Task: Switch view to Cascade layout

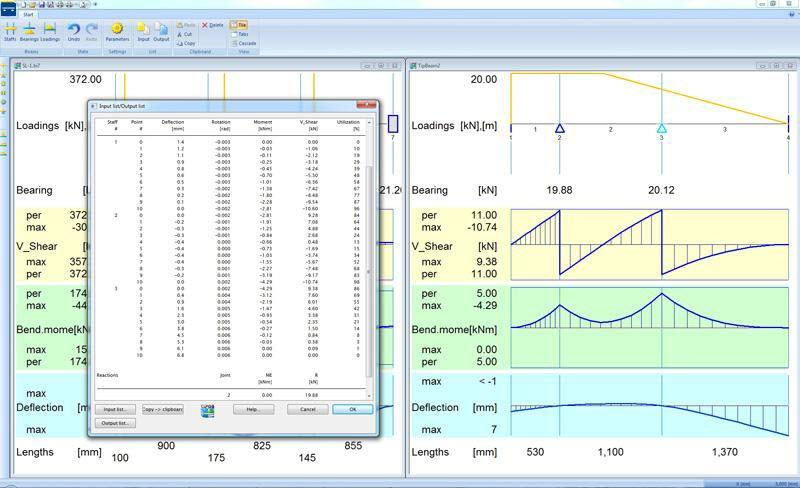Action: (x=244, y=43)
